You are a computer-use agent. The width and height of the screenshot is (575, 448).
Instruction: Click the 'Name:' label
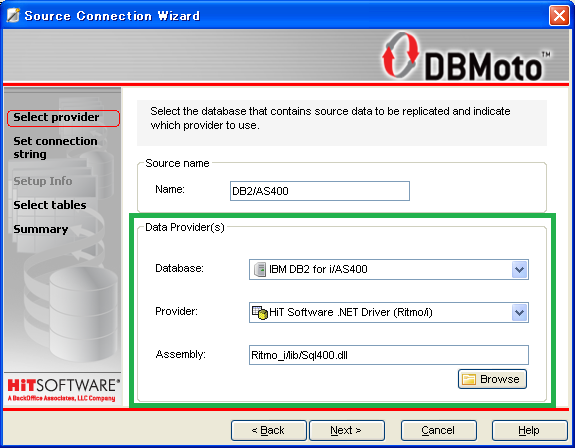170,189
